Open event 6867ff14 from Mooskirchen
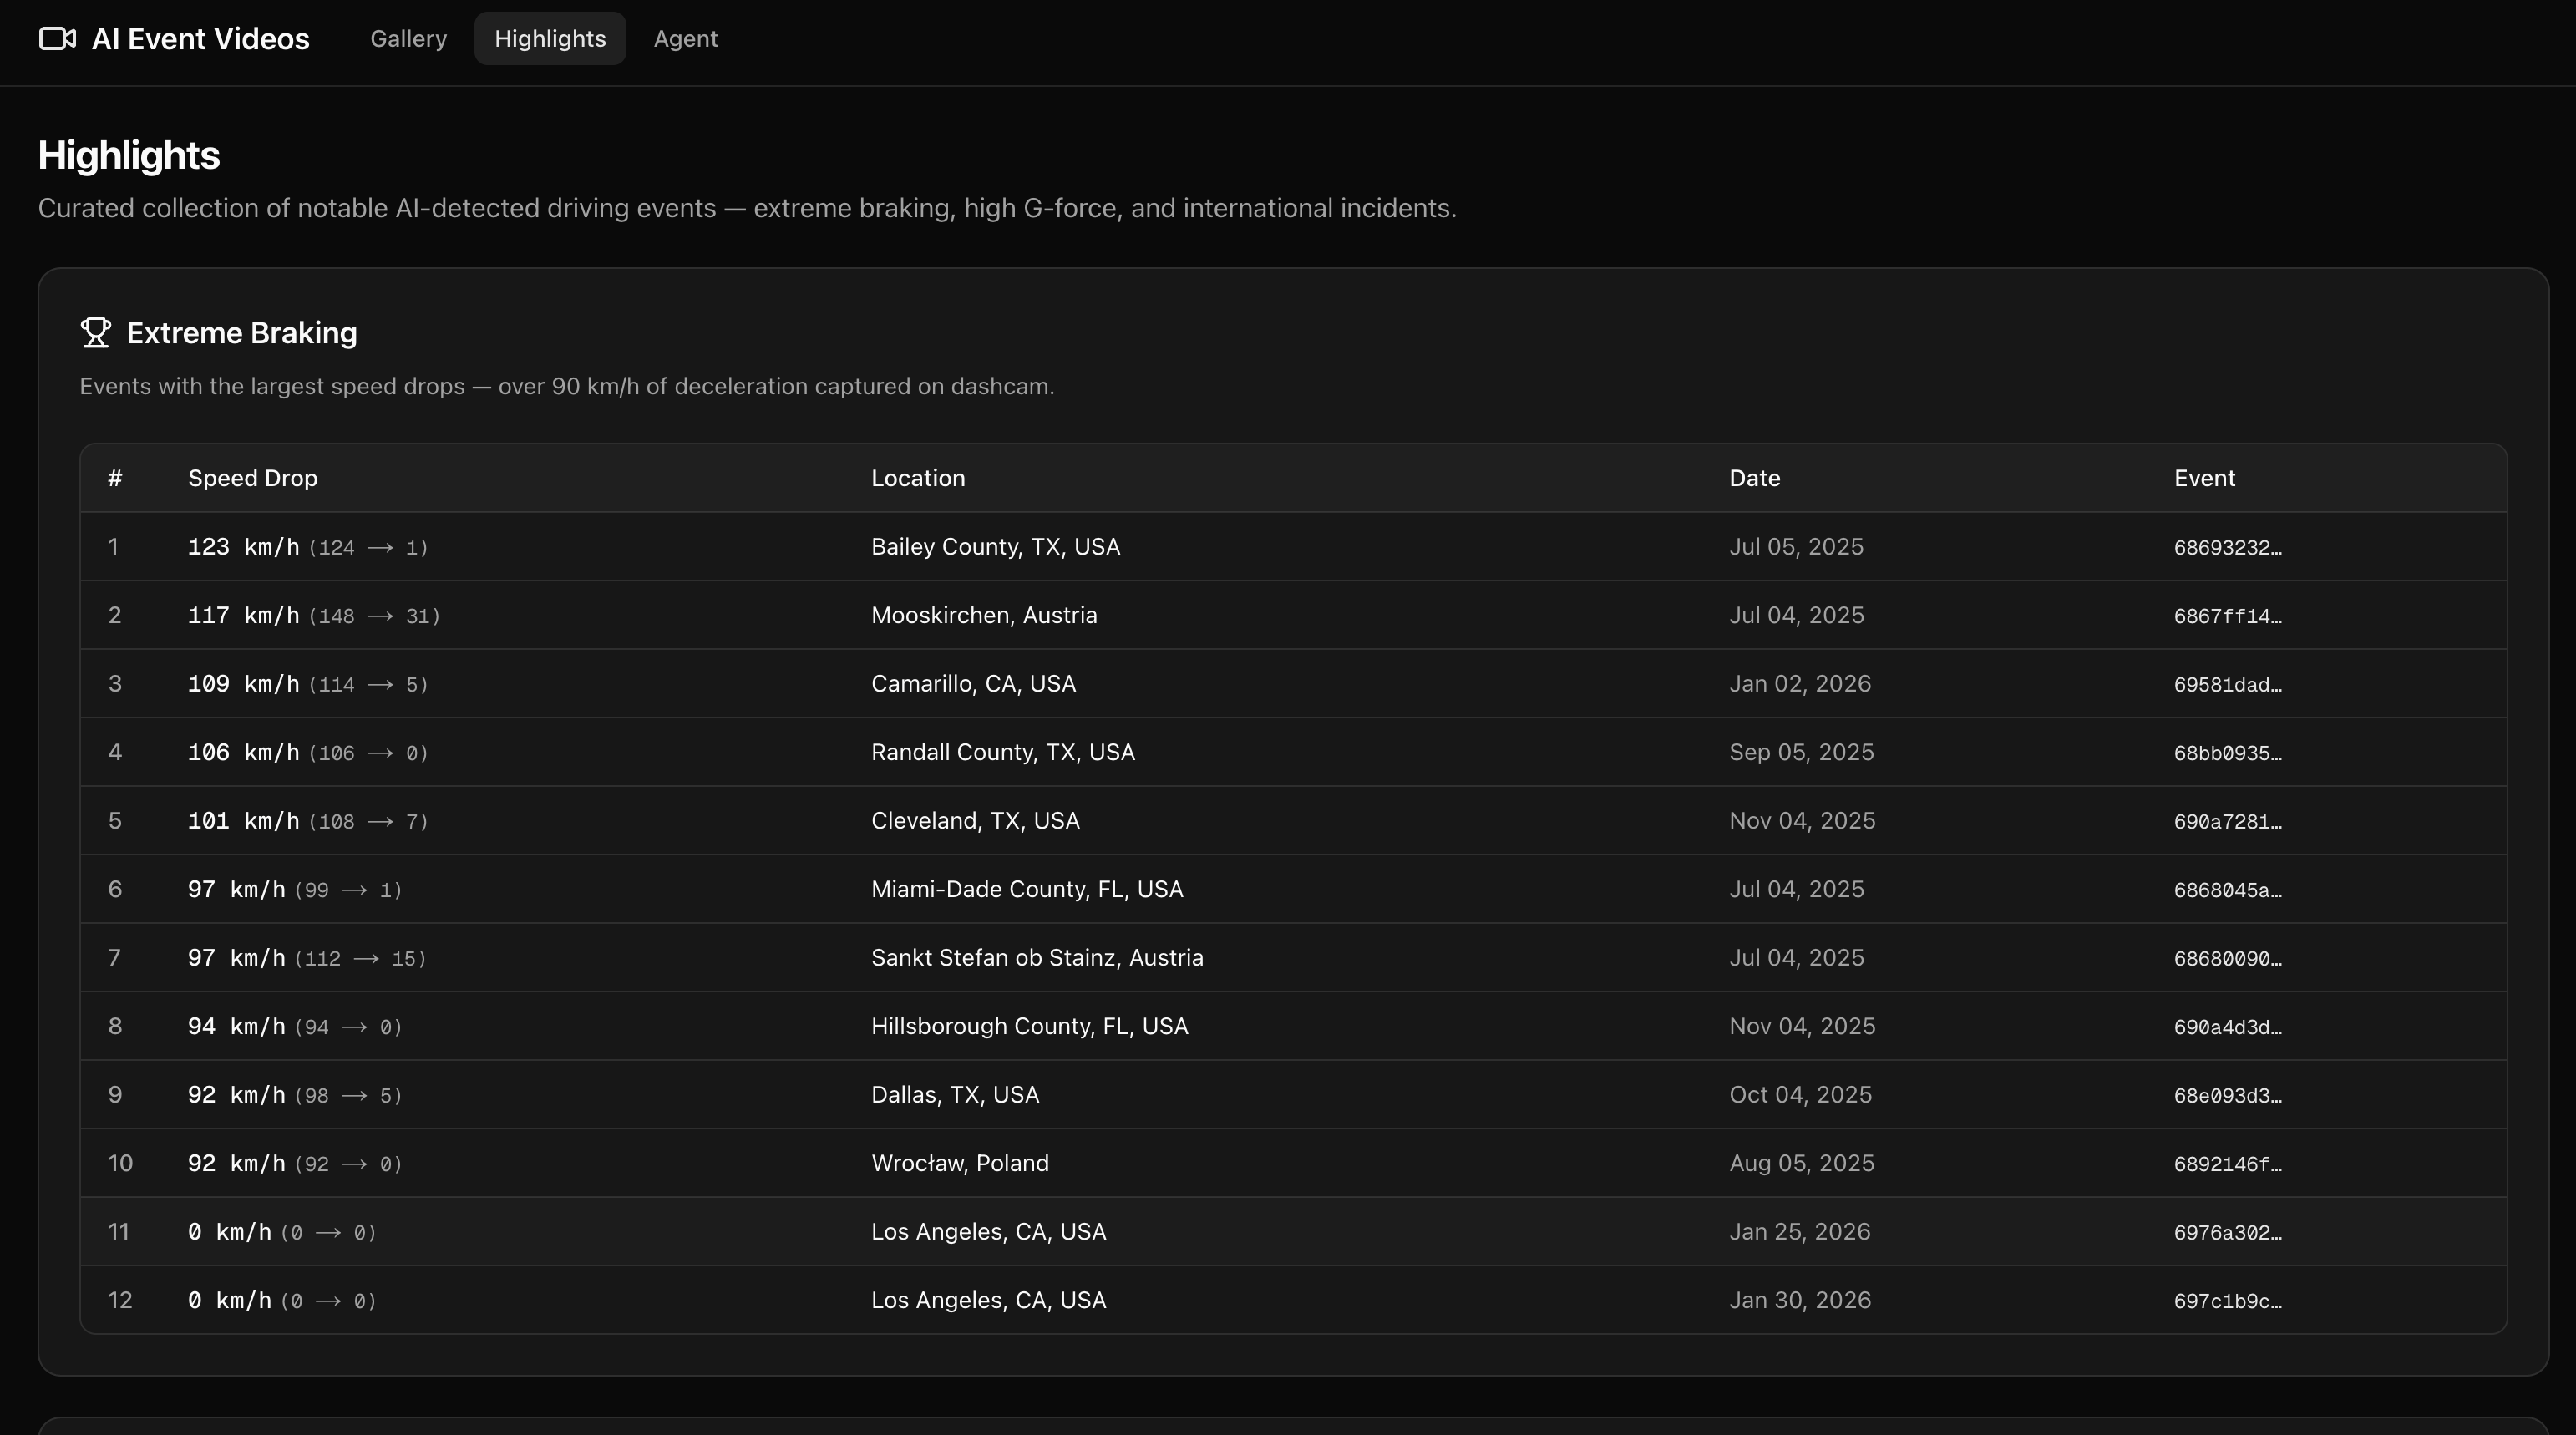 2227,616
